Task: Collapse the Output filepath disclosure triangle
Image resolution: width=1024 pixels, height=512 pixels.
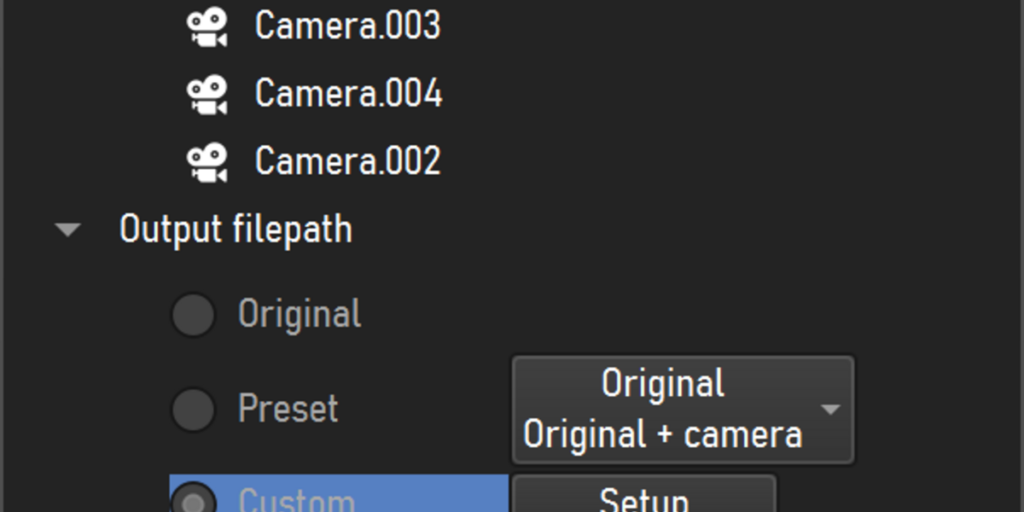Action: click(x=67, y=230)
